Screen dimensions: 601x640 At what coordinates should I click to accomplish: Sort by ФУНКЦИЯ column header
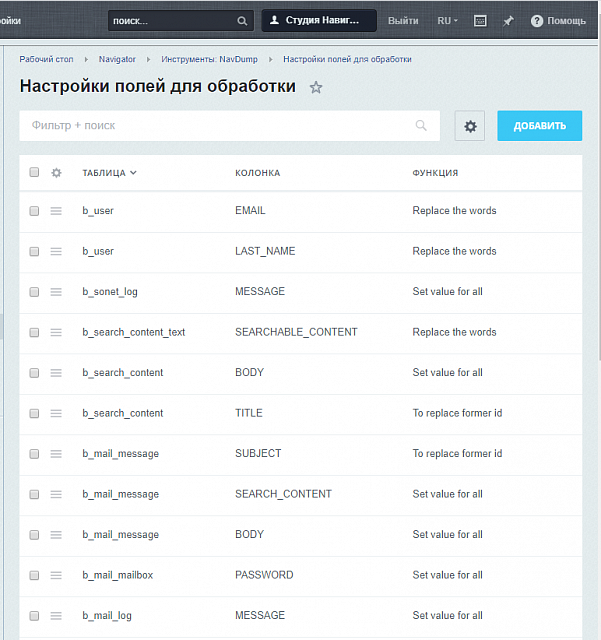[x=435, y=173]
